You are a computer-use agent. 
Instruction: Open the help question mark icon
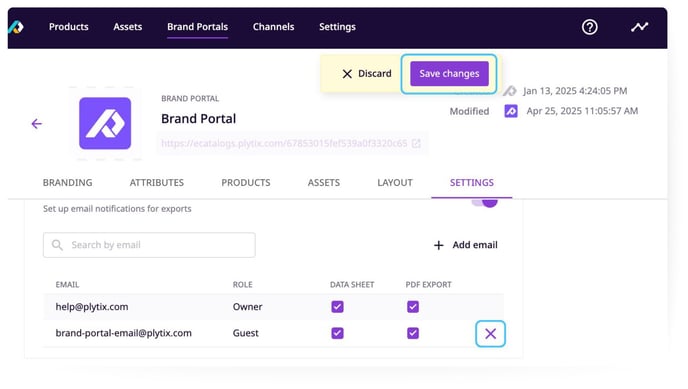tap(589, 27)
